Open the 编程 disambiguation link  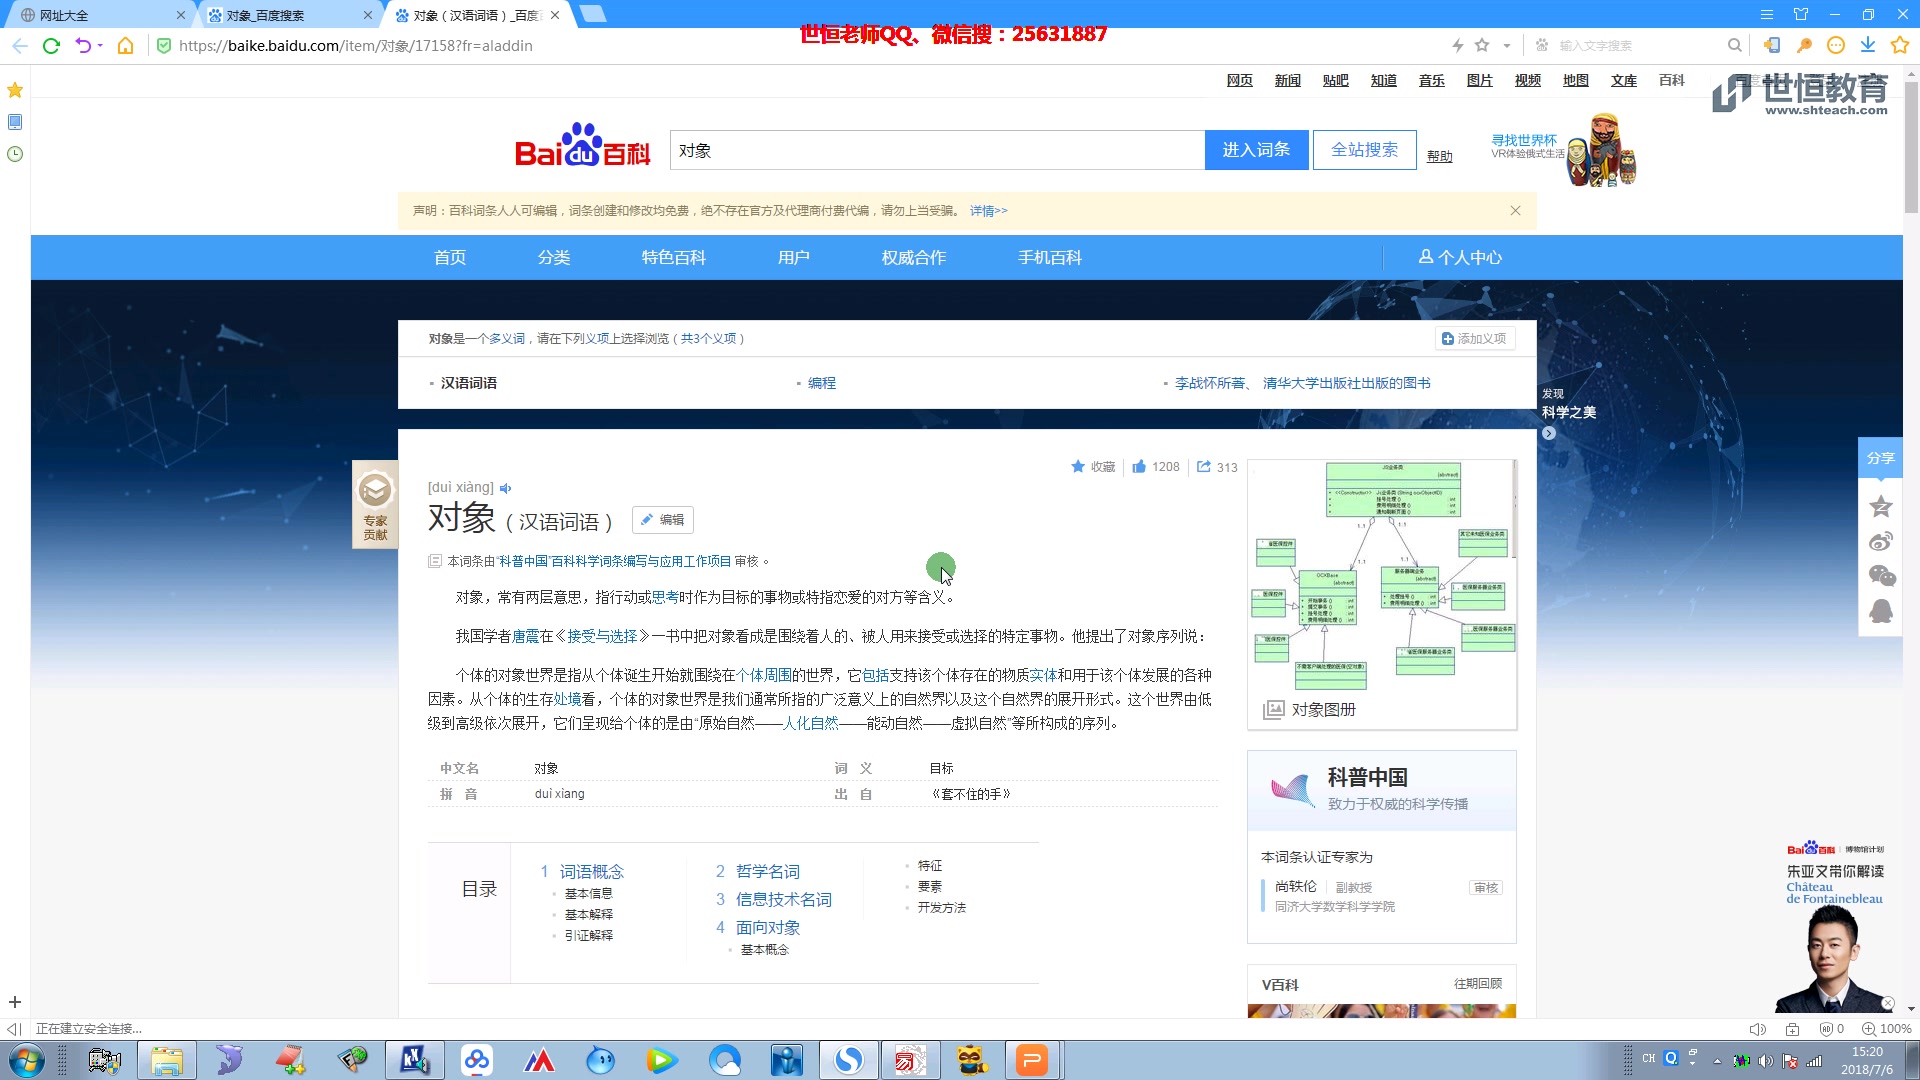(822, 383)
